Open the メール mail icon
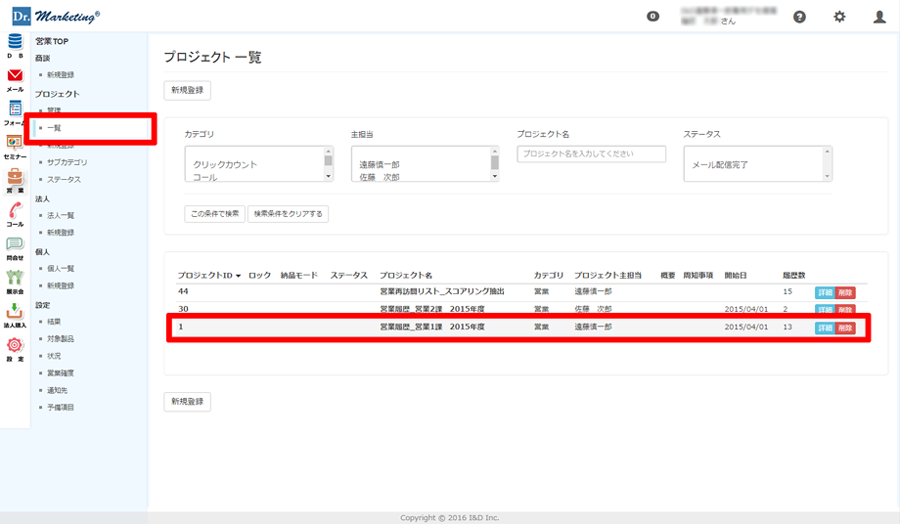Viewport: 900px width, 524px height. 15,76
